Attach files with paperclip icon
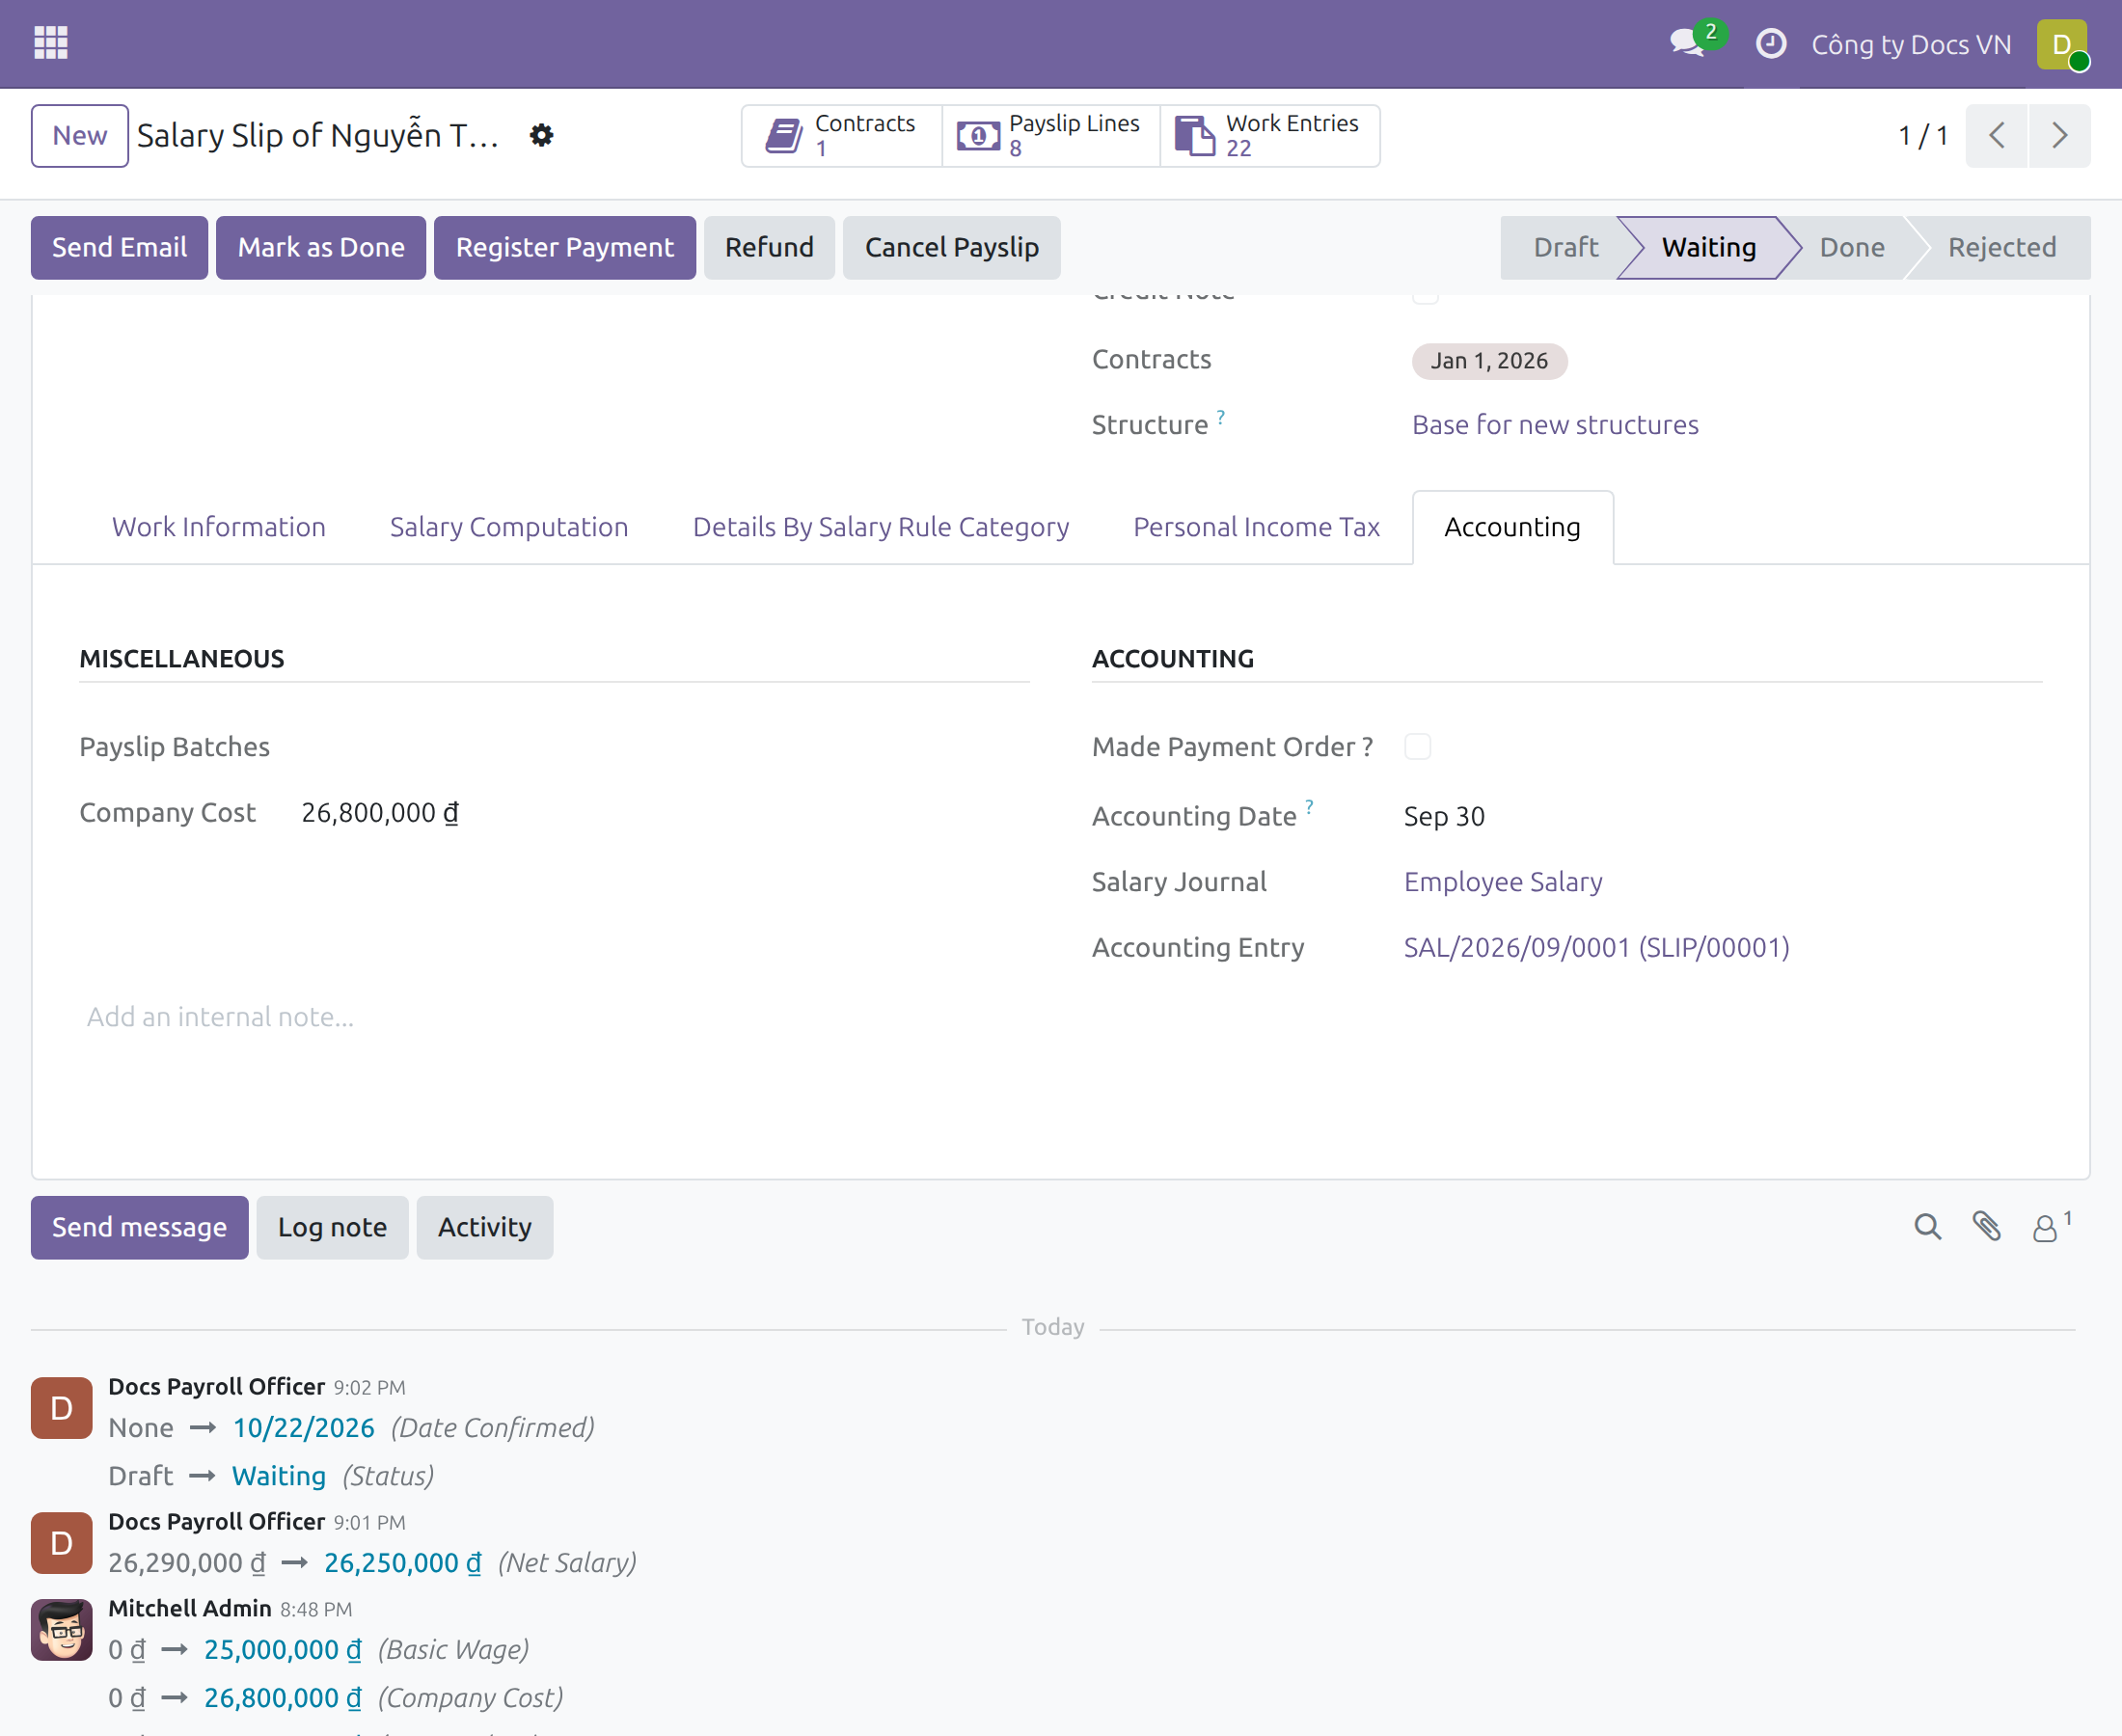 pos(1986,1227)
